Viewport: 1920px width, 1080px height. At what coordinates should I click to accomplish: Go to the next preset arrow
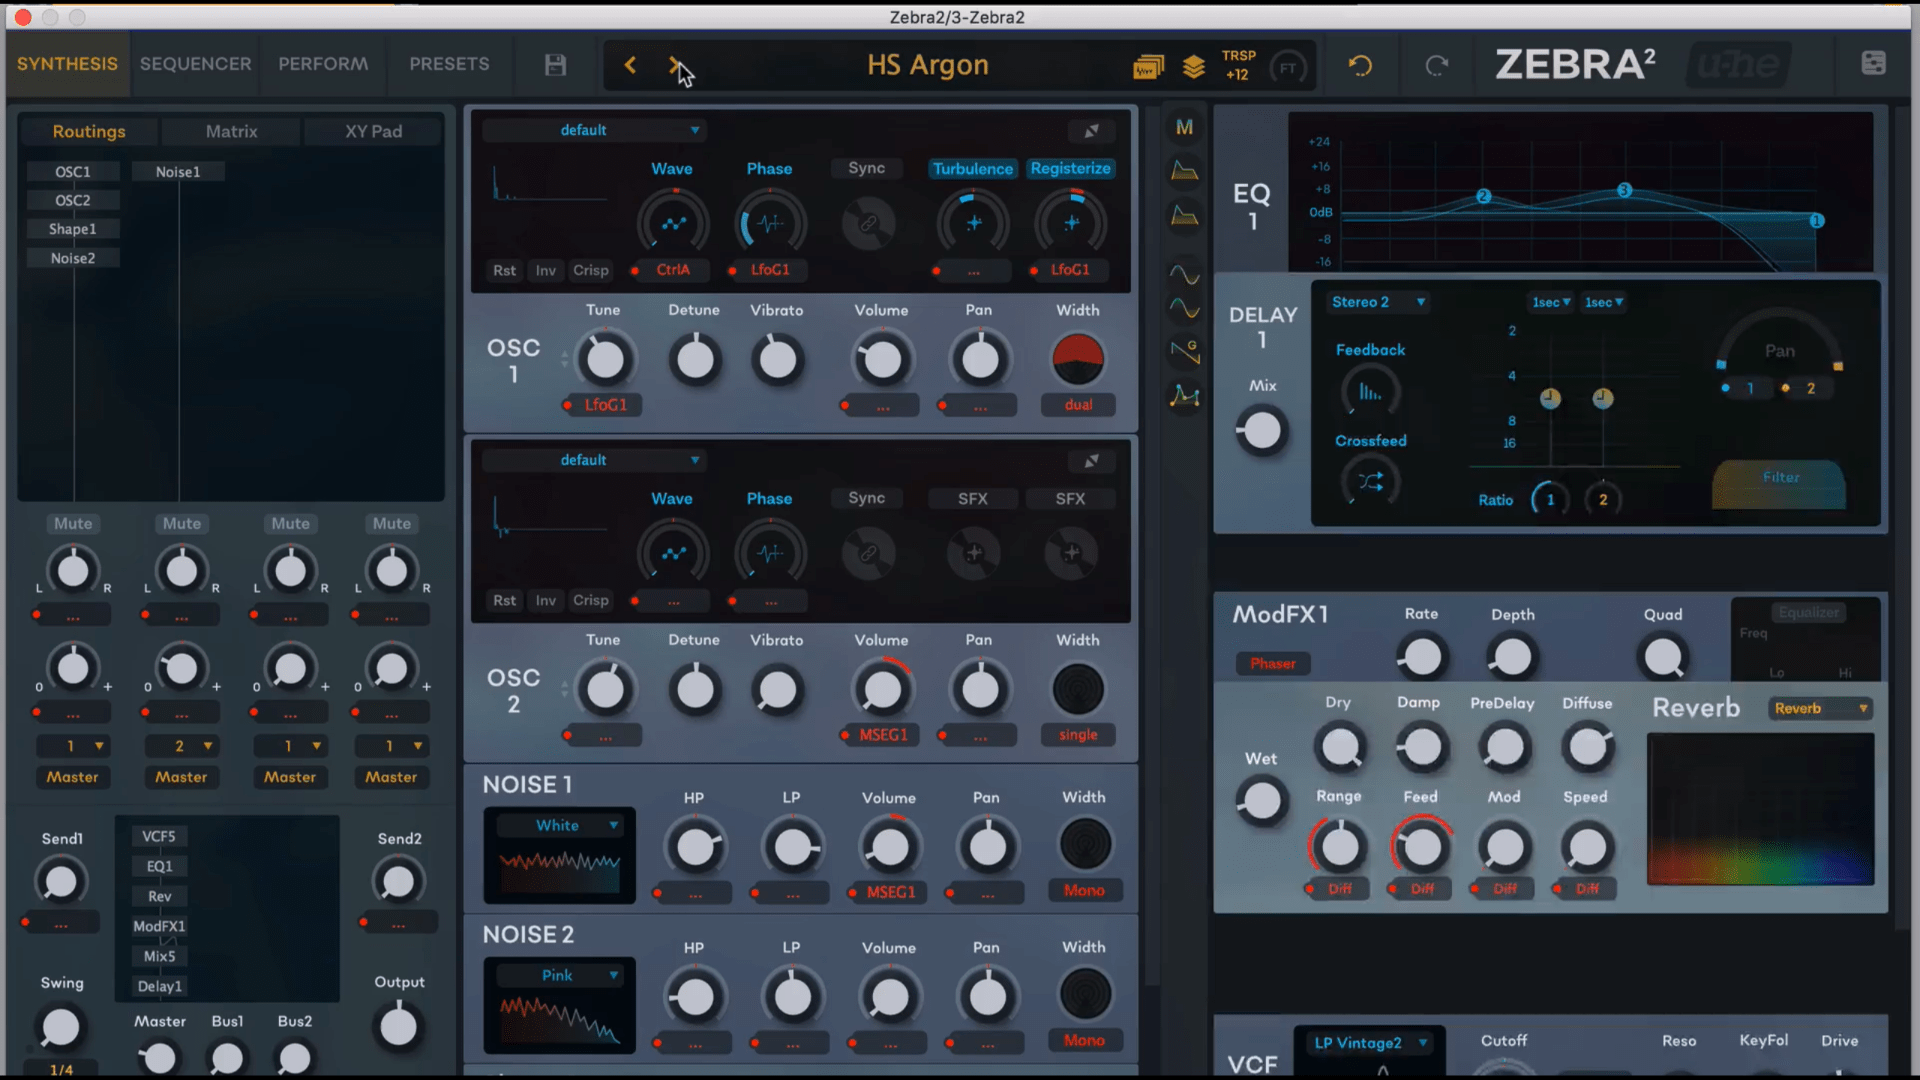pos(675,65)
